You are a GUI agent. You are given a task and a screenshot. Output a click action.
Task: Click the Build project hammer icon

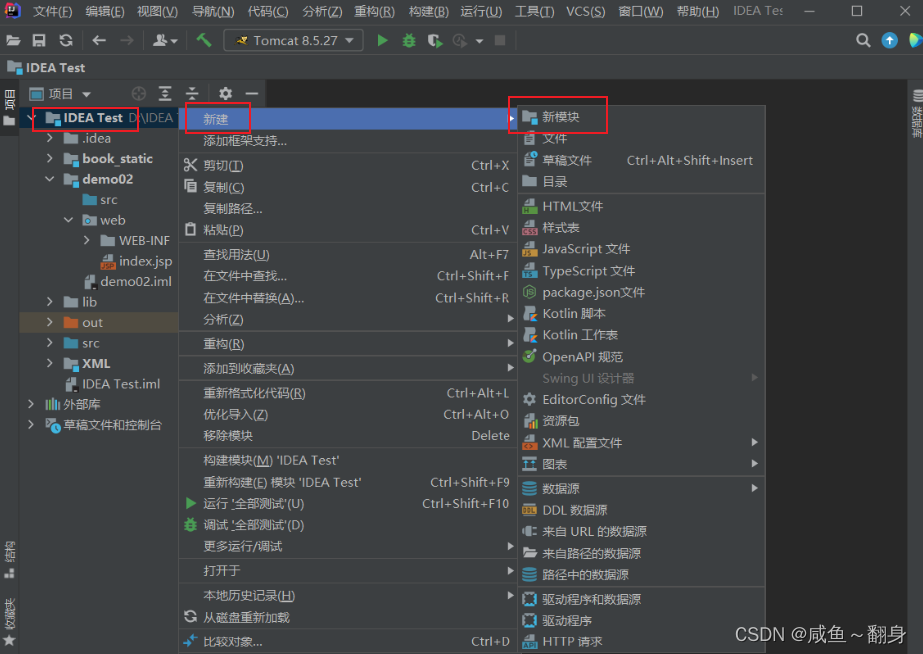204,41
